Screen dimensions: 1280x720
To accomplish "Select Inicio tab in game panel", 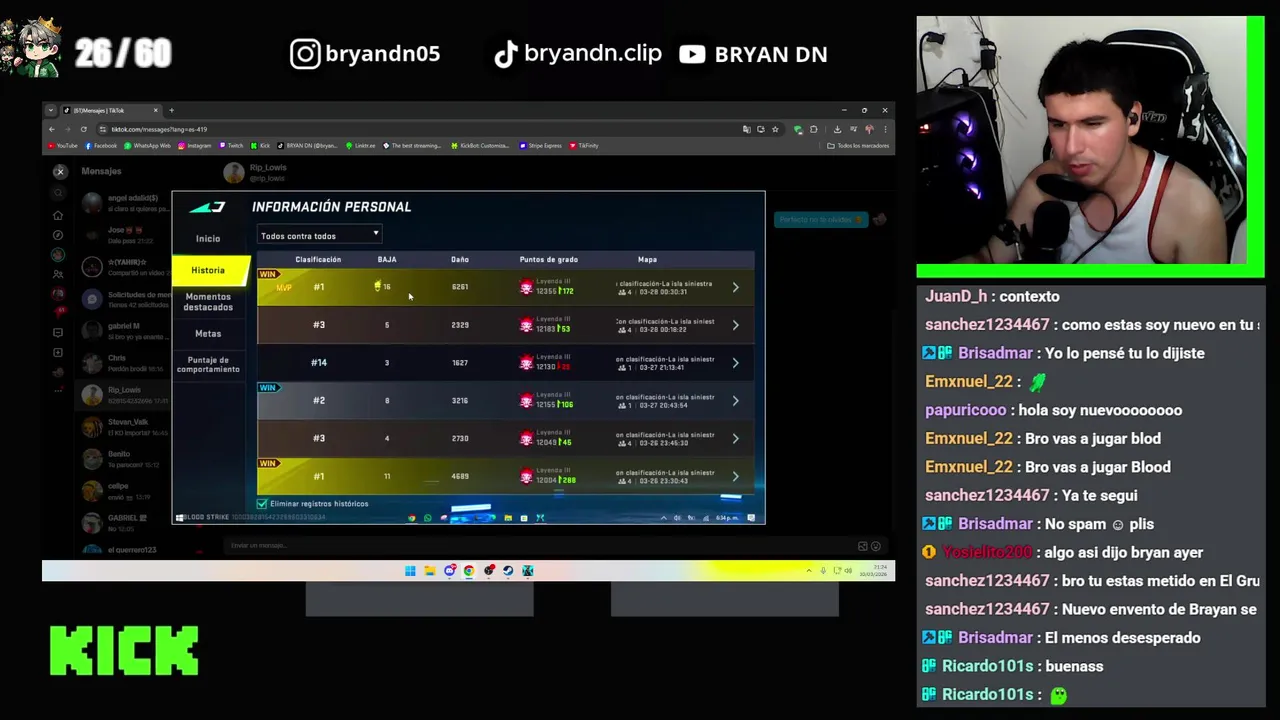I will [208, 239].
